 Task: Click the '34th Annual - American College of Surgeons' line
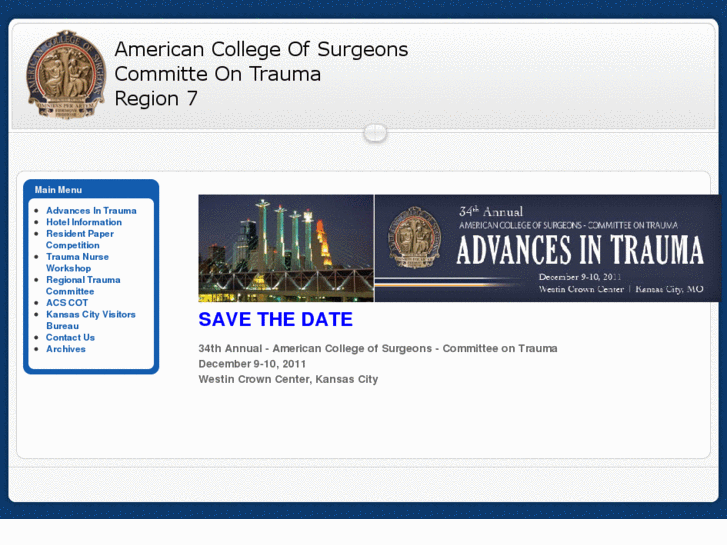[377, 349]
